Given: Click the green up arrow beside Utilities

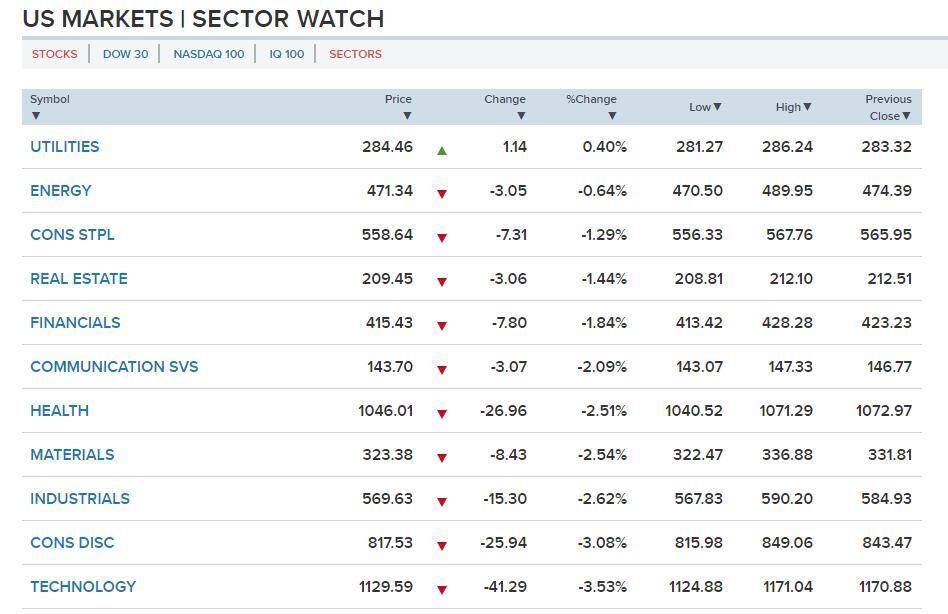Looking at the screenshot, I should [442, 151].
